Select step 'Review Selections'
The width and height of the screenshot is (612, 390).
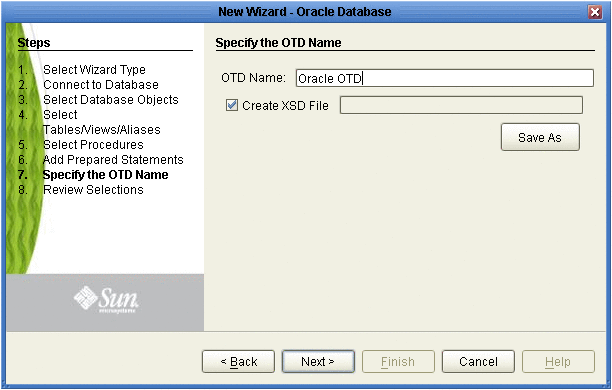click(93, 190)
